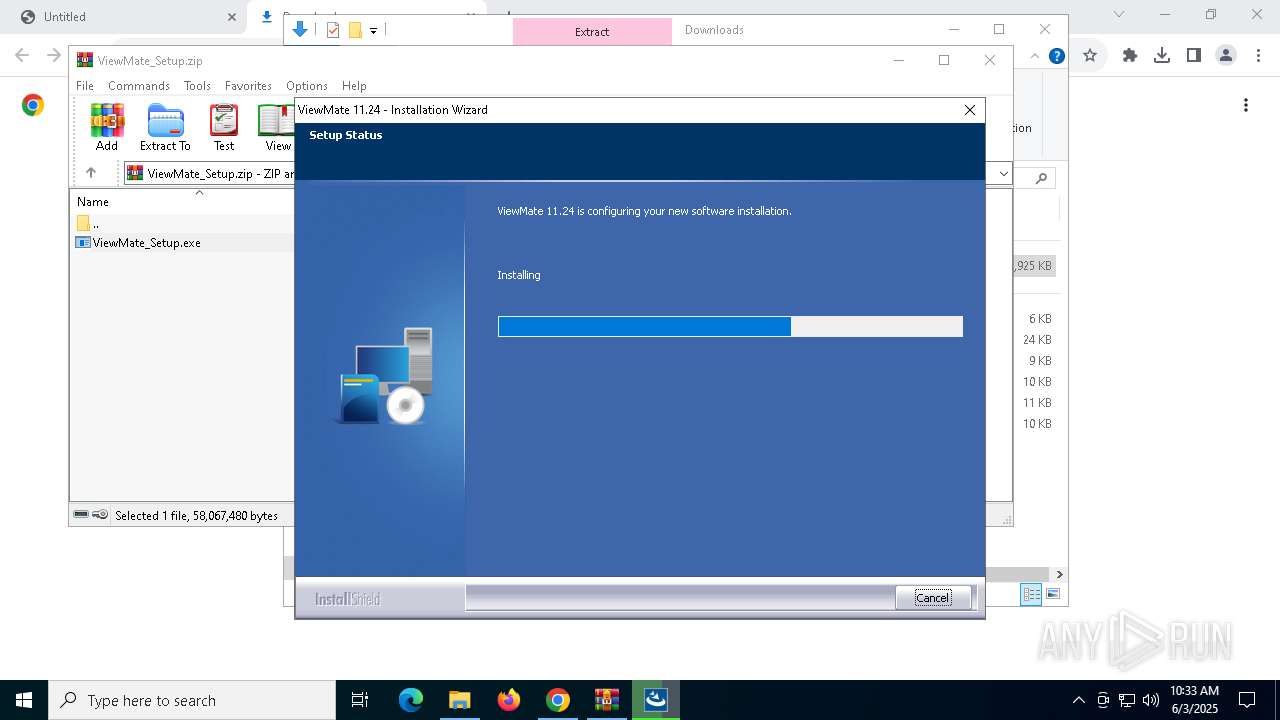Bookmark this page with the star icon
The width and height of the screenshot is (1280, 720).
[1090, 56]
